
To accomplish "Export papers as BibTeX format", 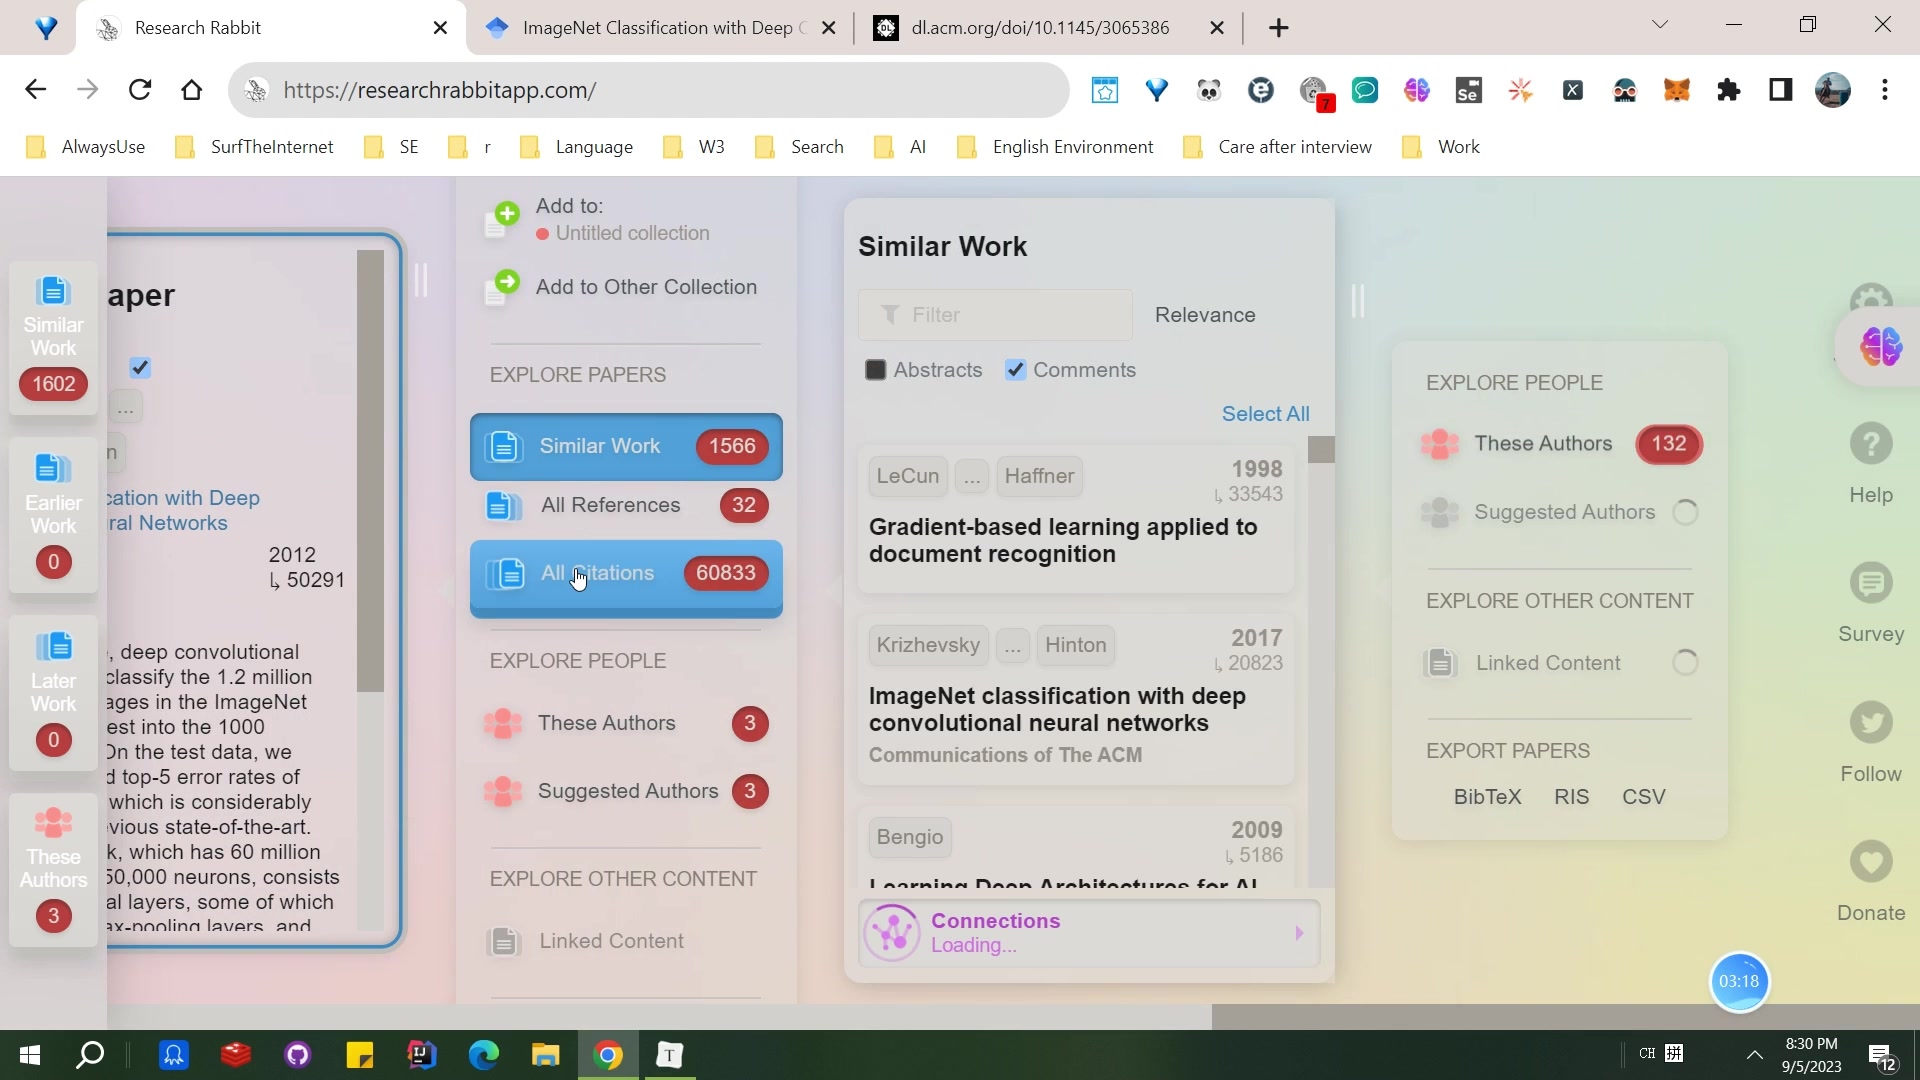I will (x=1487, y=795).
